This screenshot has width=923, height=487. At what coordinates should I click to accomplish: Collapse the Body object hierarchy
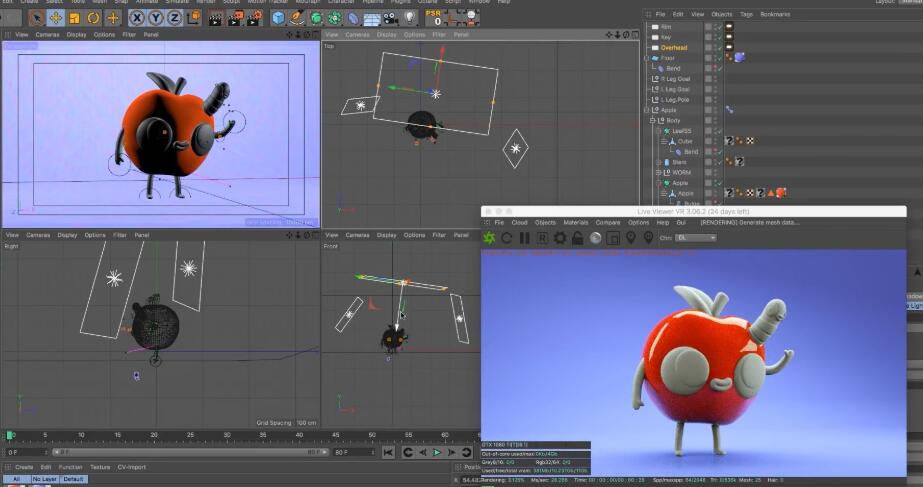652,121
